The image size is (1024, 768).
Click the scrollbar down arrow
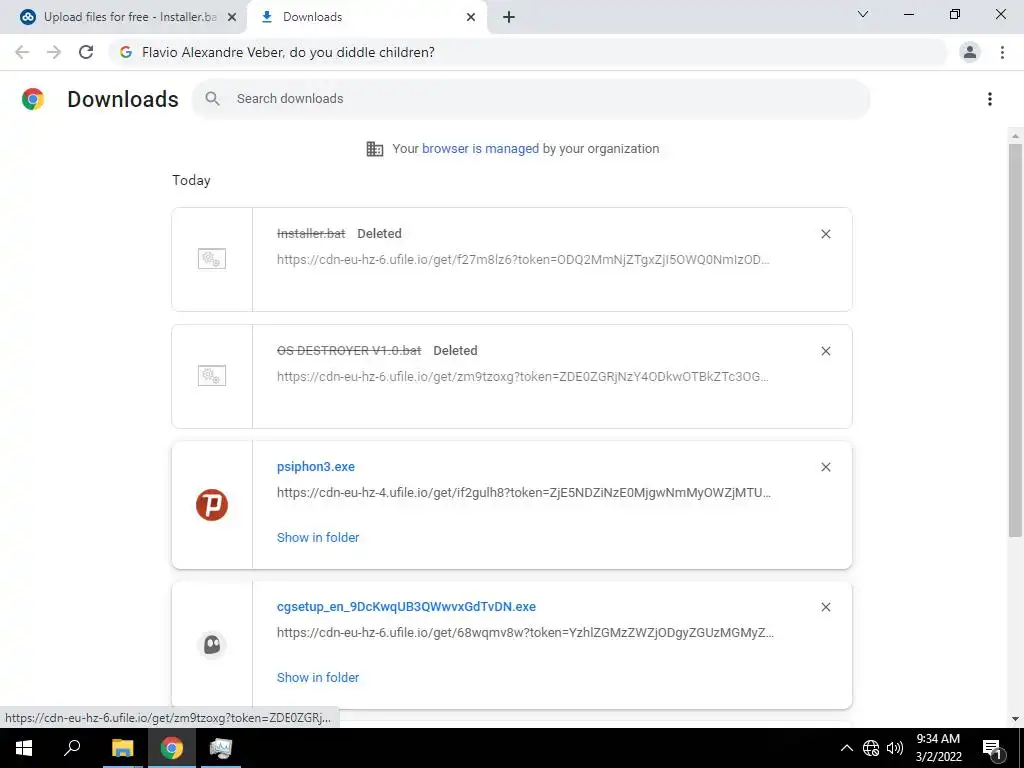click(1015, 719)
